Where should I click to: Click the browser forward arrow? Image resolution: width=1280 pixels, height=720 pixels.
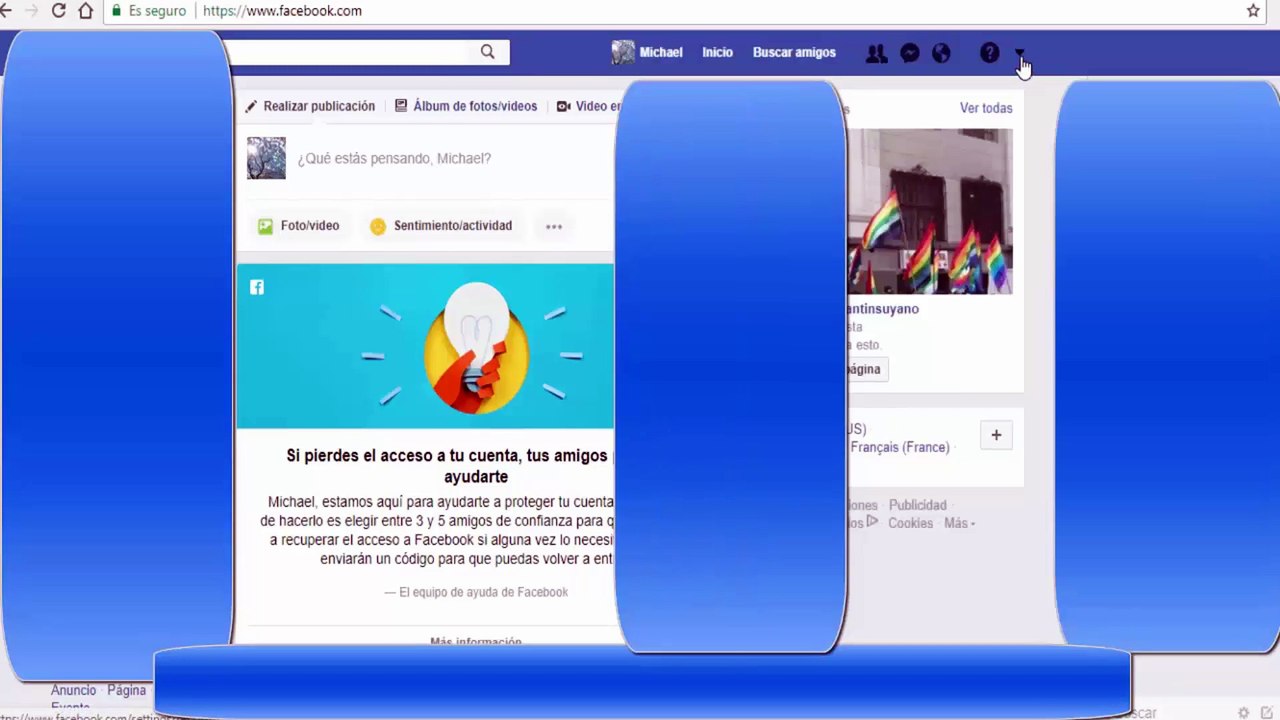pyautogui.click(x=31, y=11)
